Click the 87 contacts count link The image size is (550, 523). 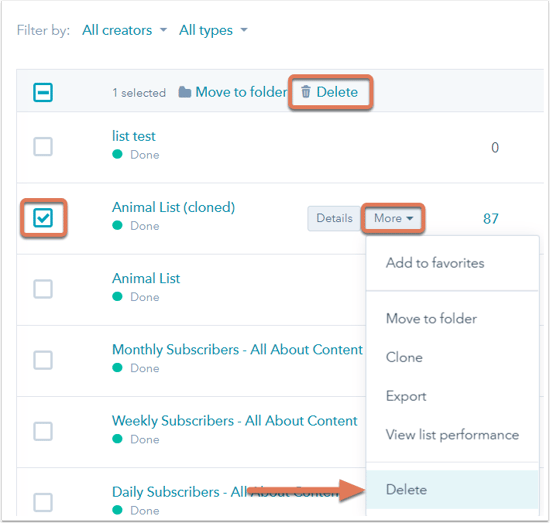[x=491, y=219]
